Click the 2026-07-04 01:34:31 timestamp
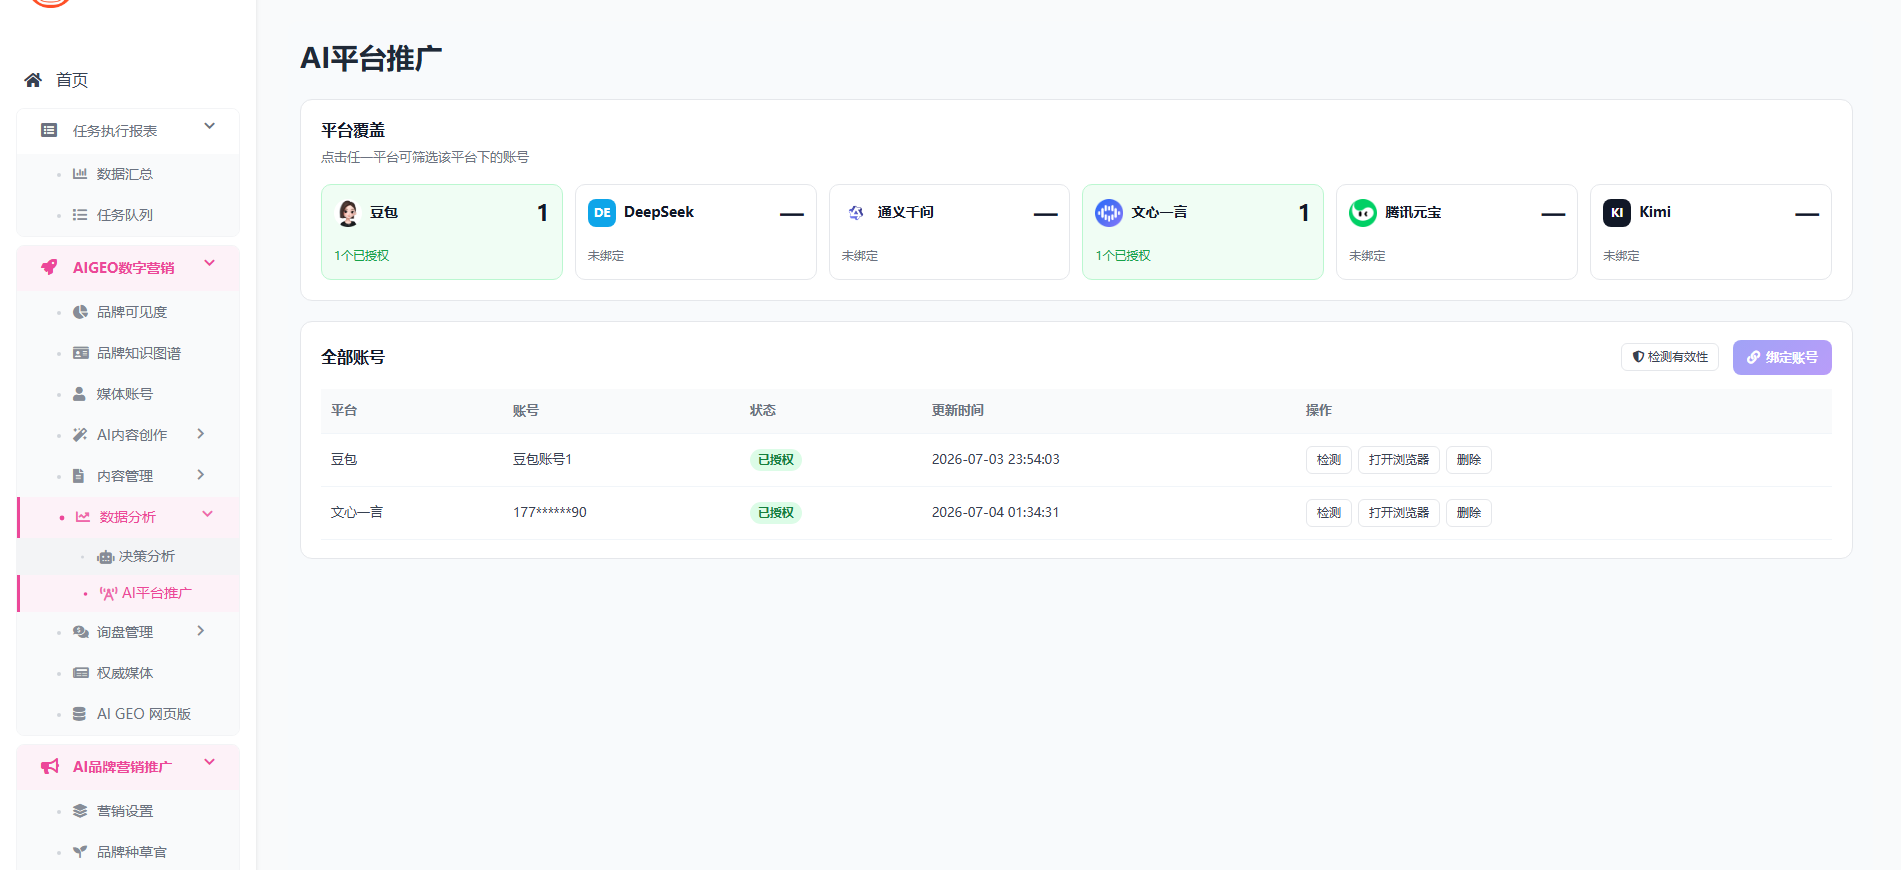The height and width of the screenshot is (870, 1901). 996,513
